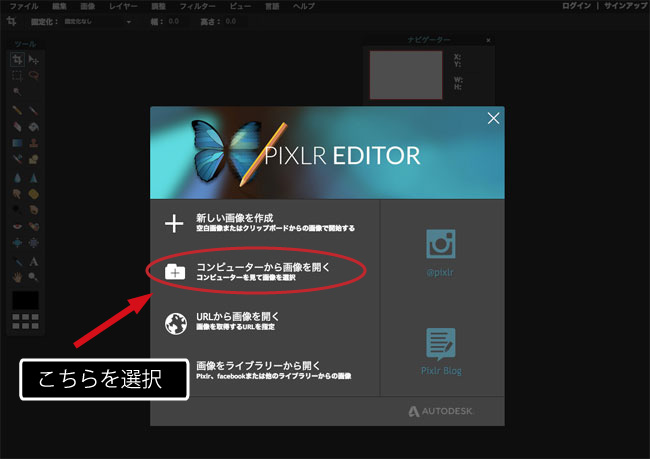Choose 画像をライブラリーから開く option
The height and width of the screenshot is (459, 650).
[274, 370]
